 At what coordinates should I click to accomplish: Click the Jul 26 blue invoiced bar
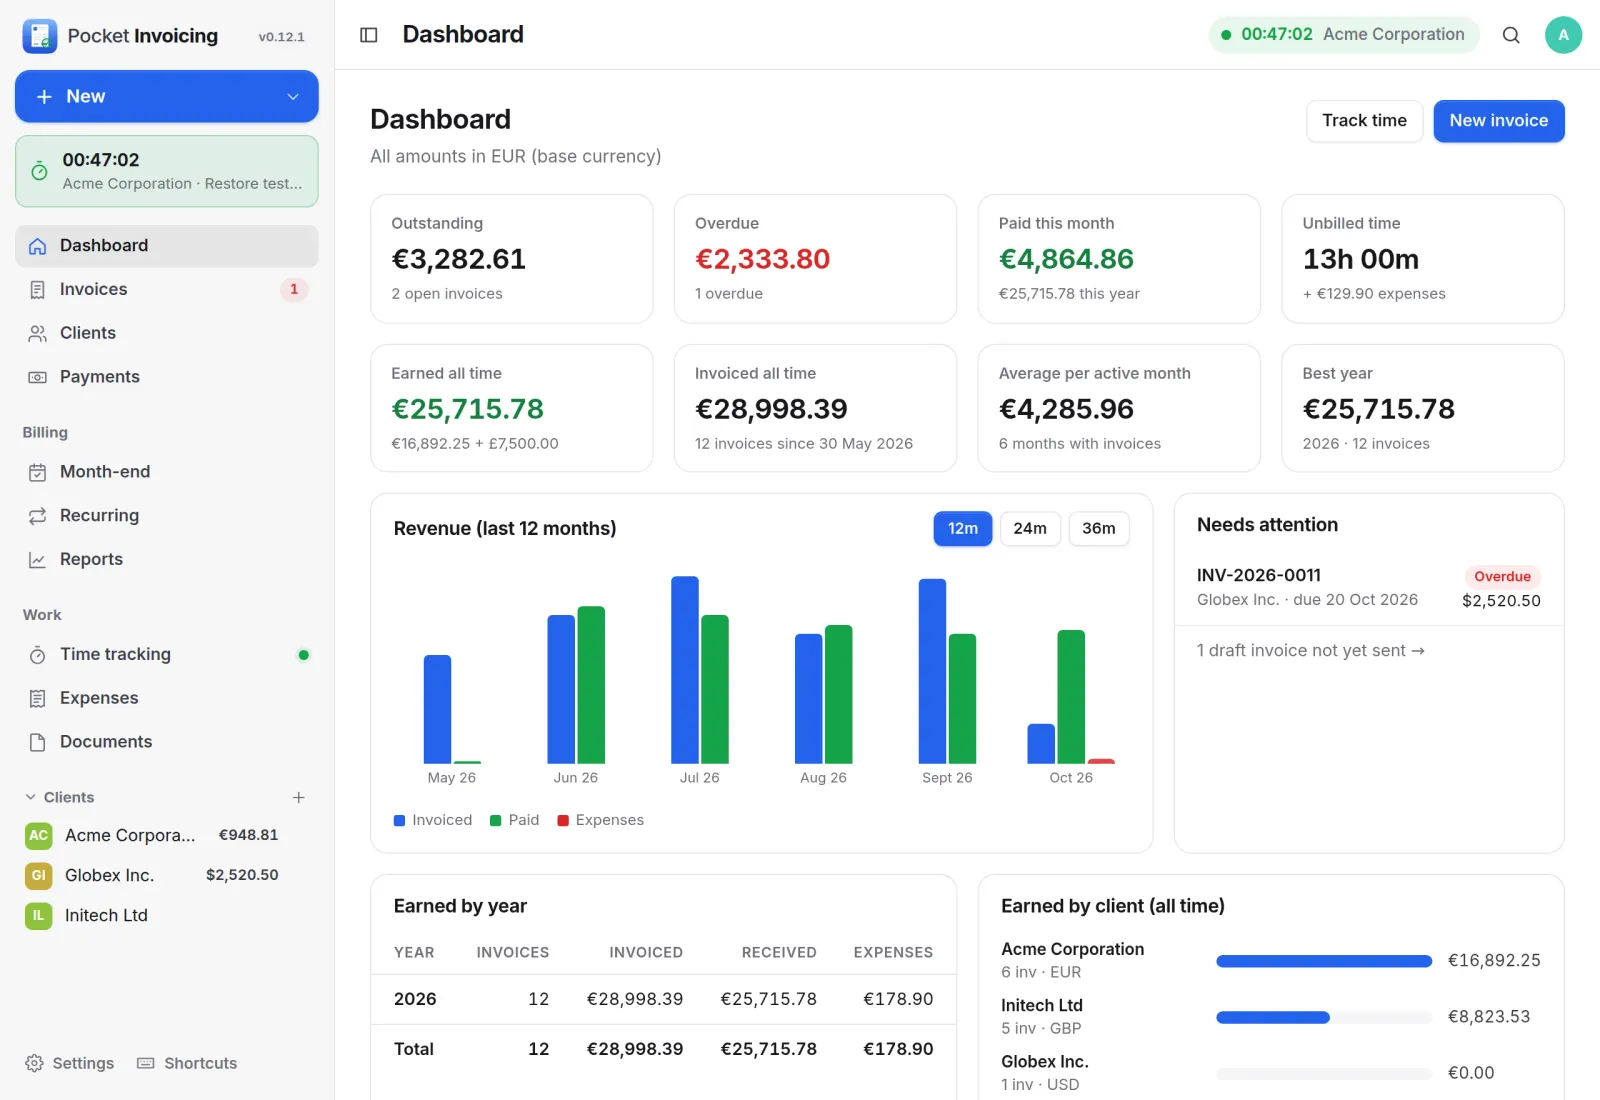click(x=685, y=670)
